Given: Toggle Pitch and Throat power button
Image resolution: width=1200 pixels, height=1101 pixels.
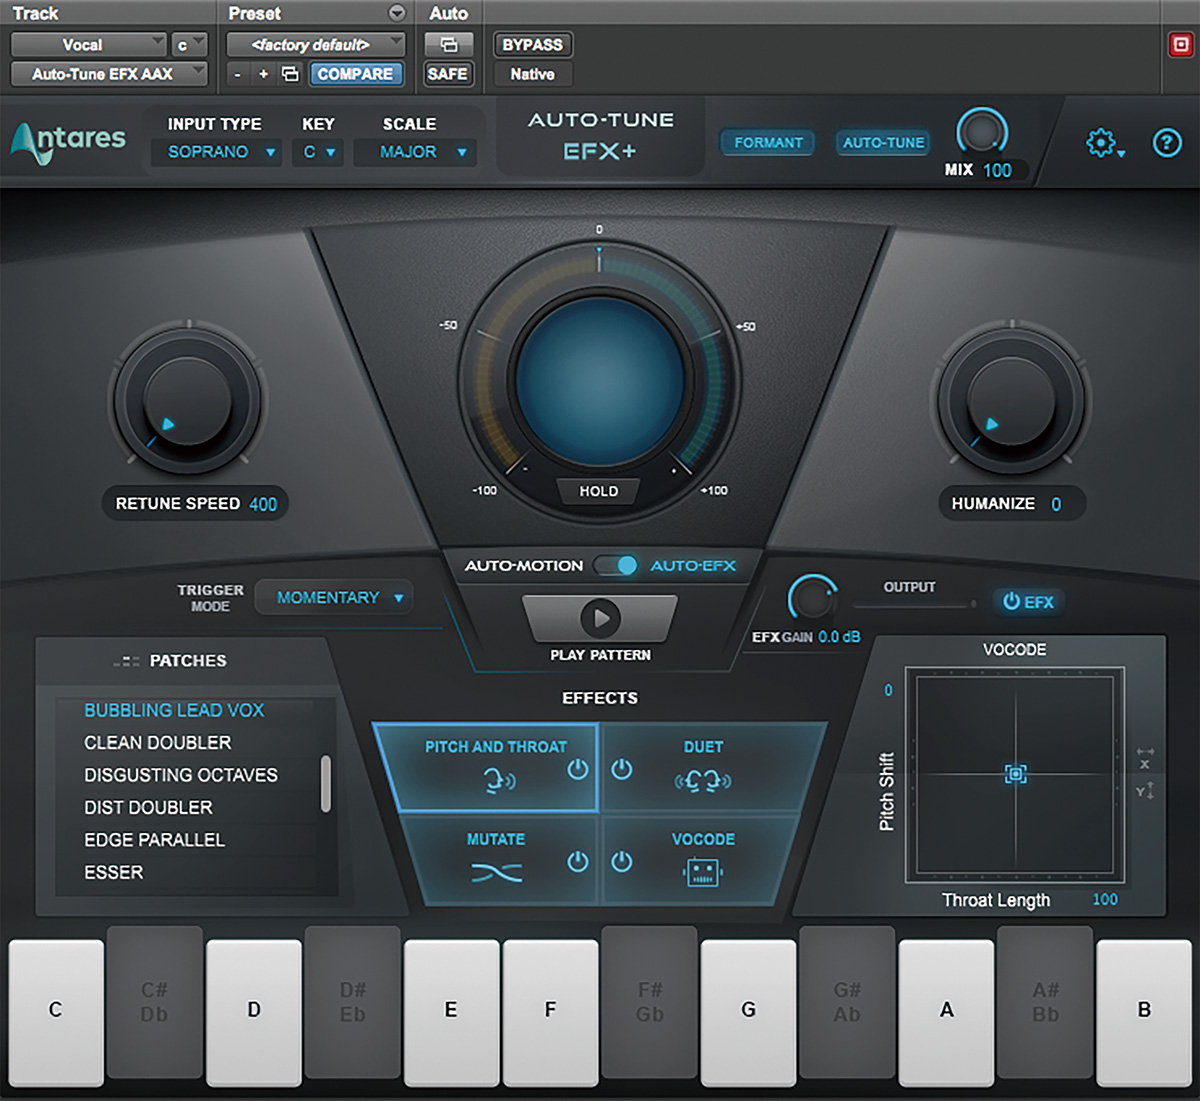Looking at the screenshot, I should click(577, 769).
